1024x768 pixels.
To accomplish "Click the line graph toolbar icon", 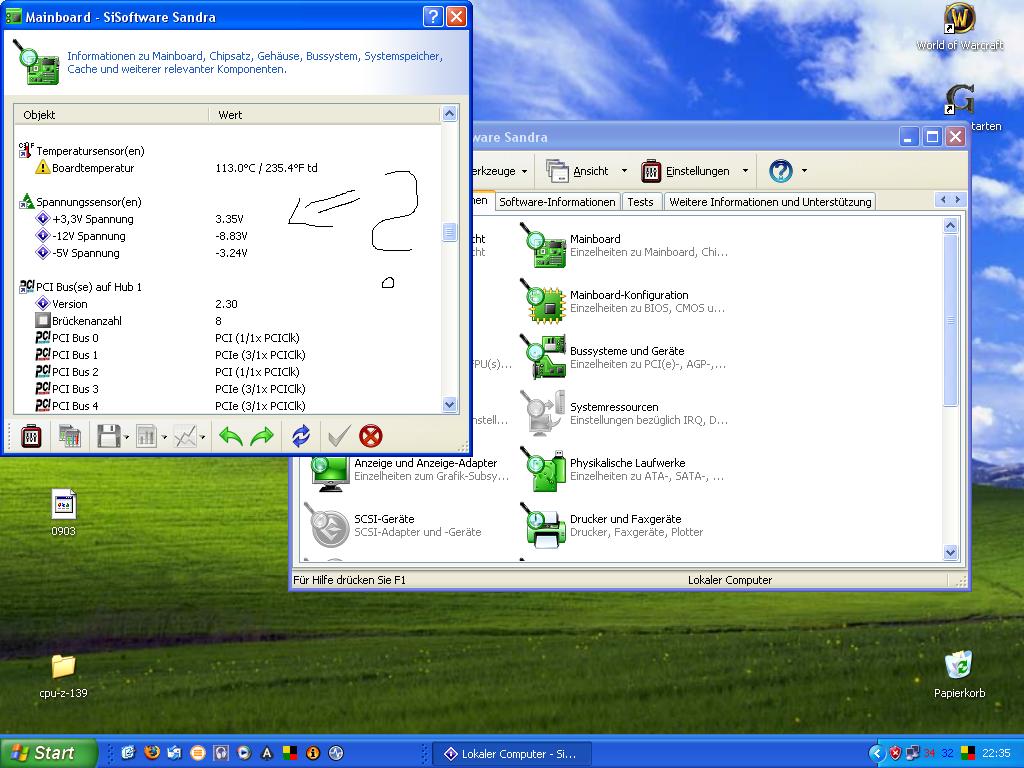I will pyautogui.click(x=185, y=436).
